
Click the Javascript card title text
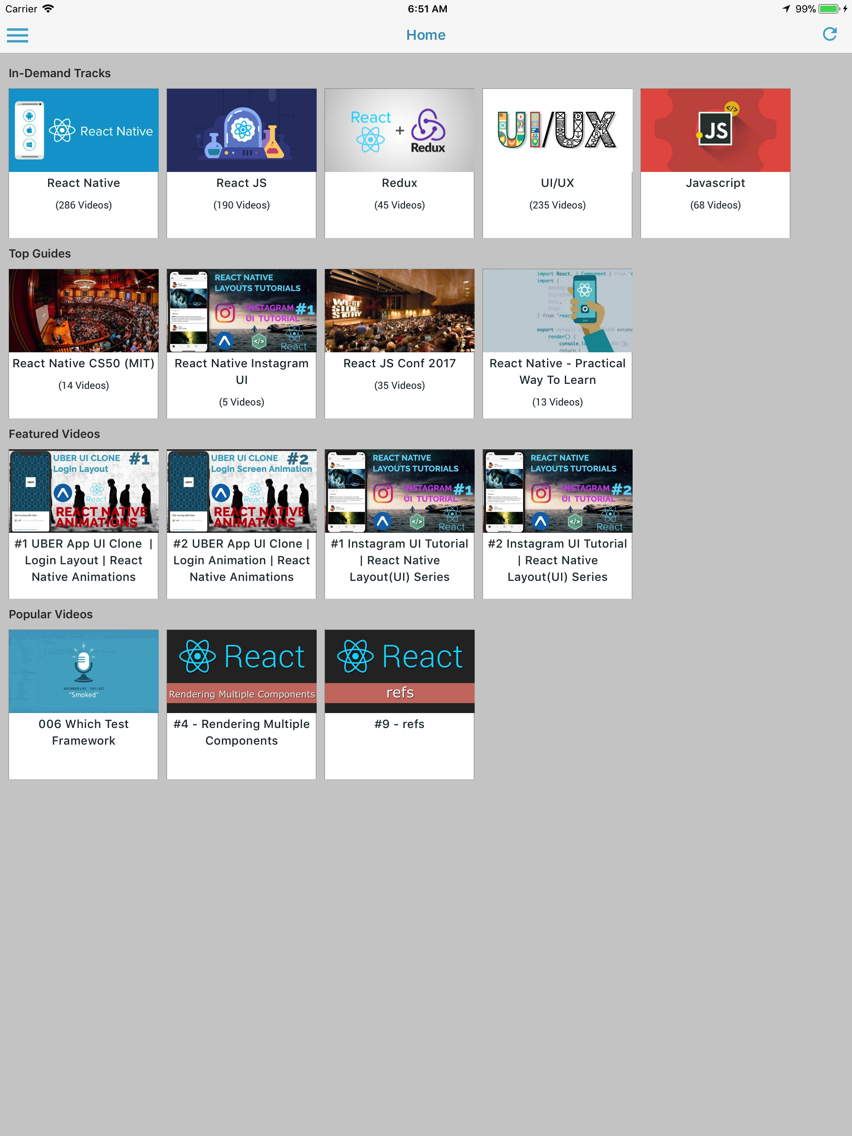715,183
